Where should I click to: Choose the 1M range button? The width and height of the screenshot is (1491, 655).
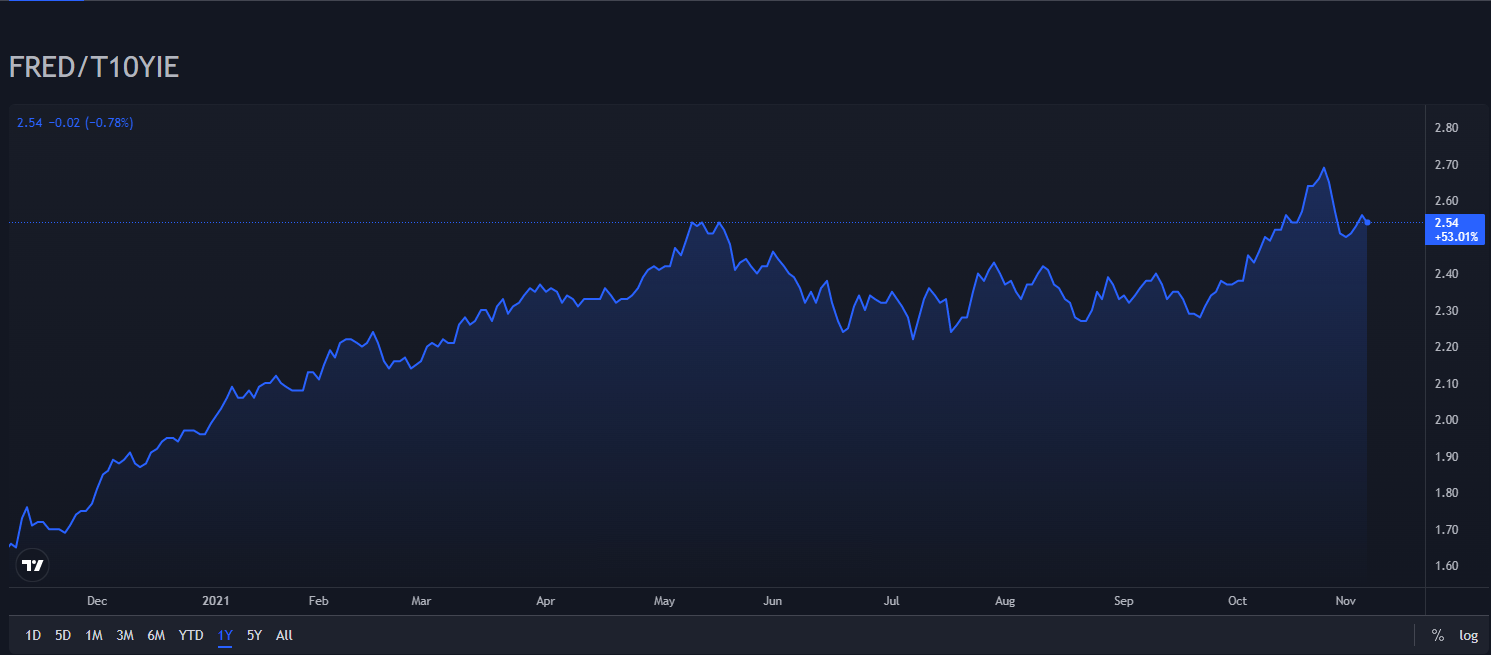94,635
